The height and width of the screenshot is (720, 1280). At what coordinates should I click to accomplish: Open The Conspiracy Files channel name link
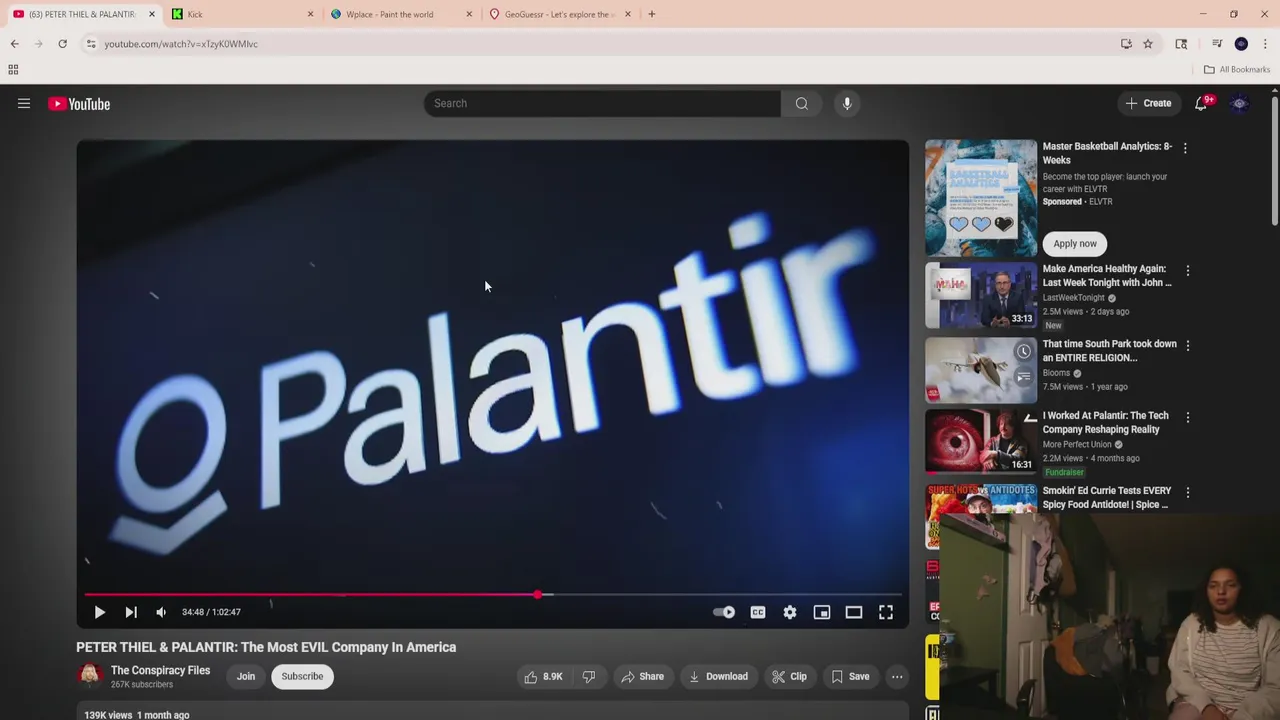click(x=160, y=670)
